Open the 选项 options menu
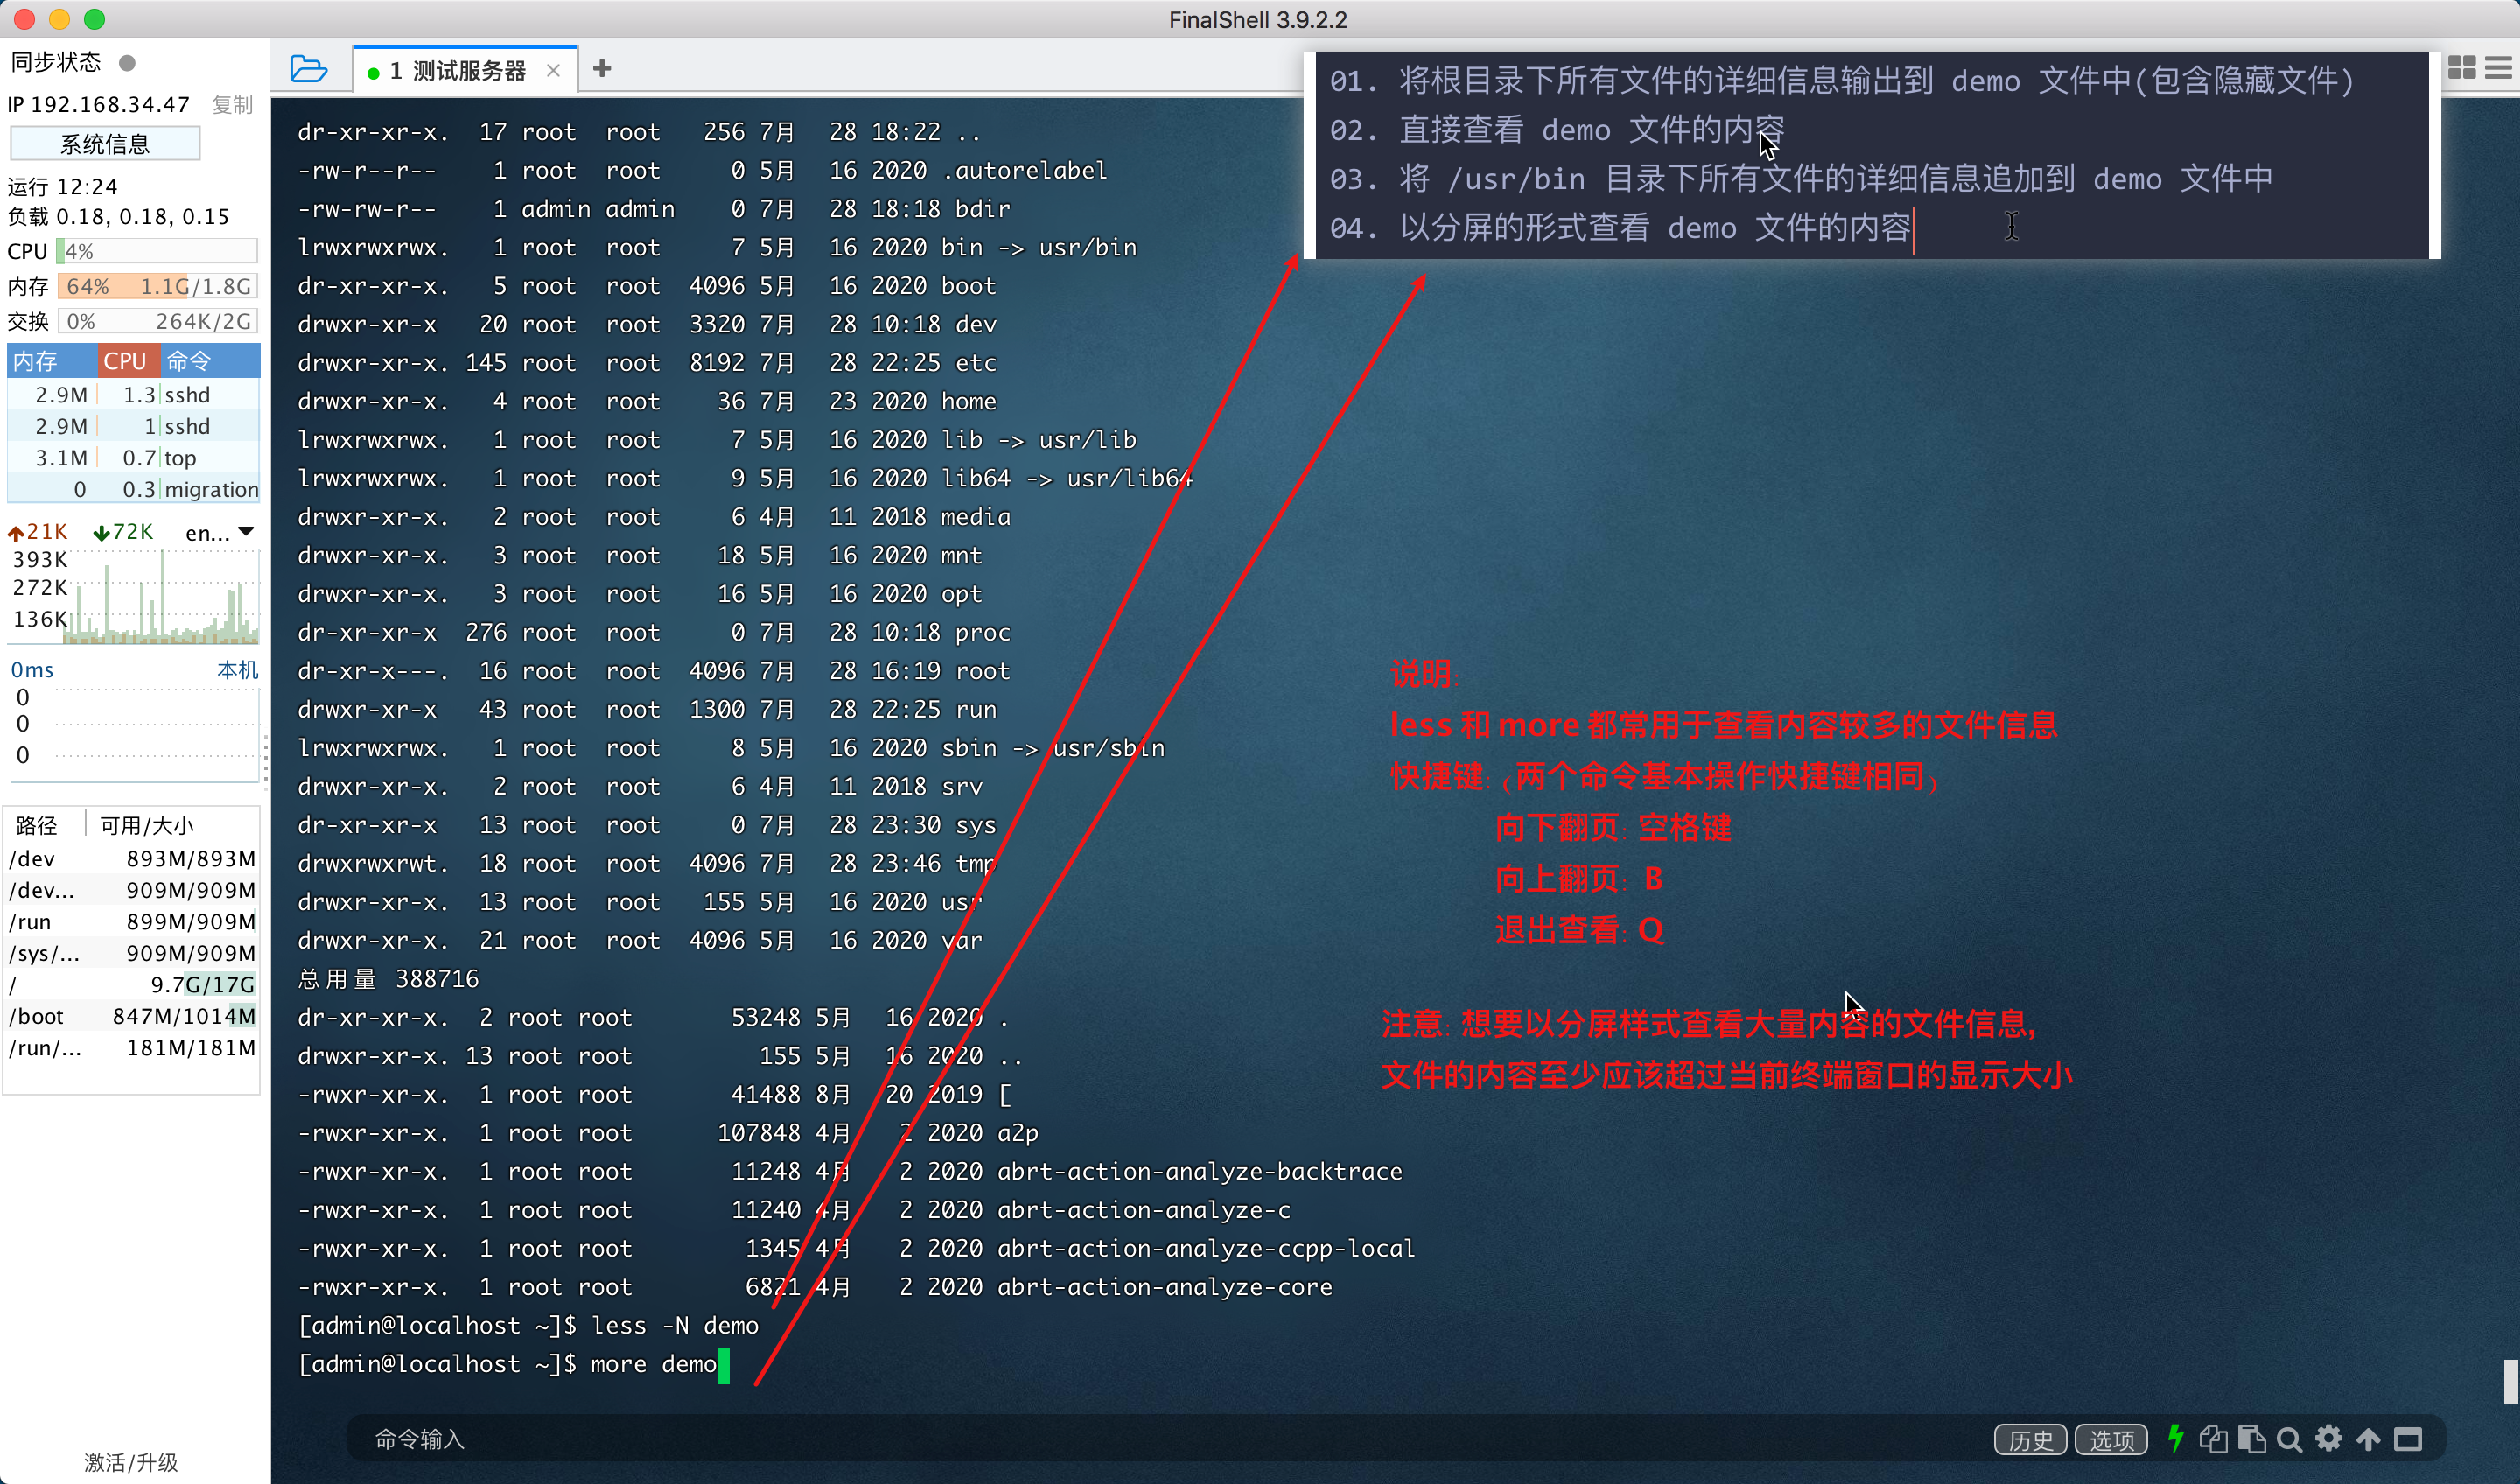The height and width of the screenshot is (1484, 2520). tap(2111, 1440)
